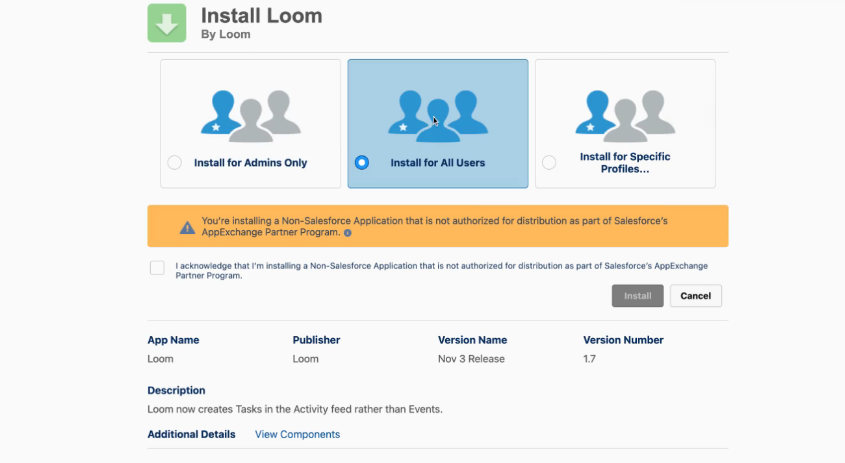
Task: Click the Description label
Action: [176, 390]
